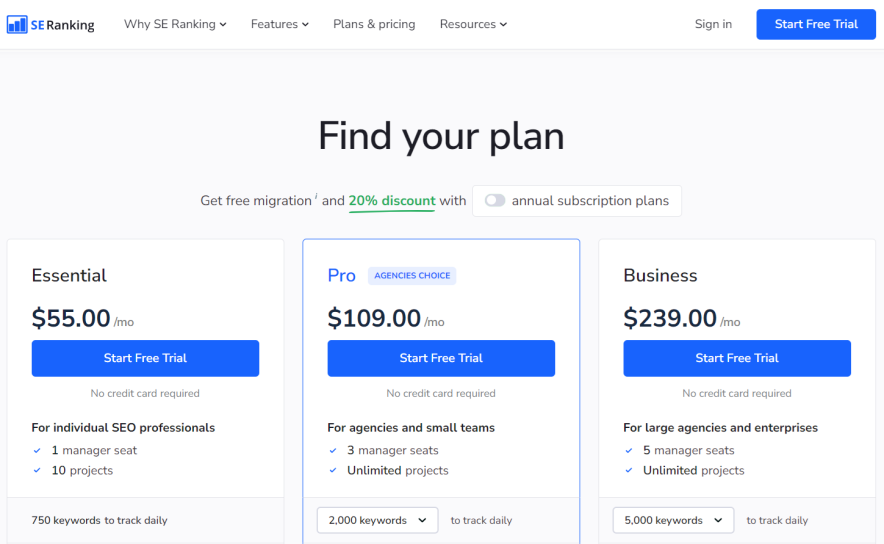Expand the Why SE Ranking menu

[x=175, y=24]
